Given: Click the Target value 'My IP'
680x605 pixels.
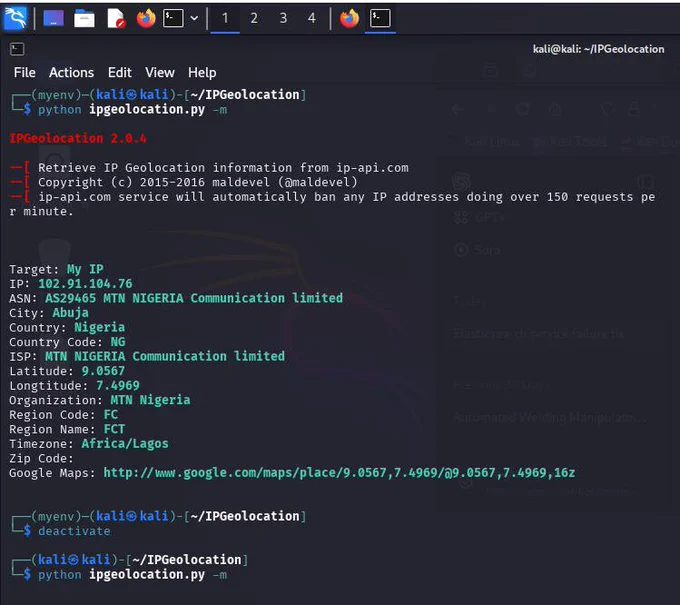Looking at the screenshot, I should (85, 269).
